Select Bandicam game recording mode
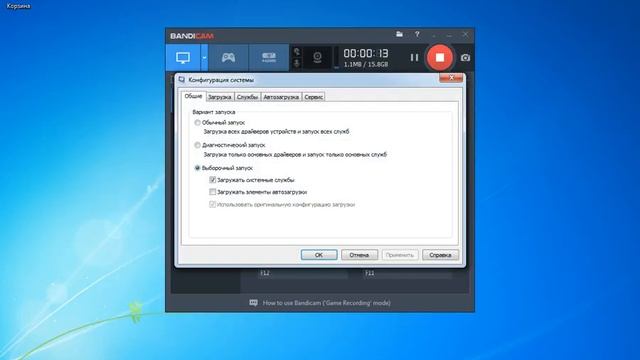 [x=228, y=58]
